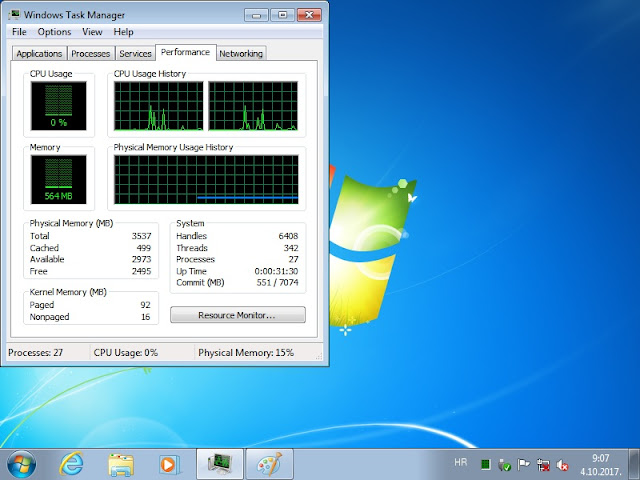
Task: Click the Cached memory value 499
Action: 144,248
